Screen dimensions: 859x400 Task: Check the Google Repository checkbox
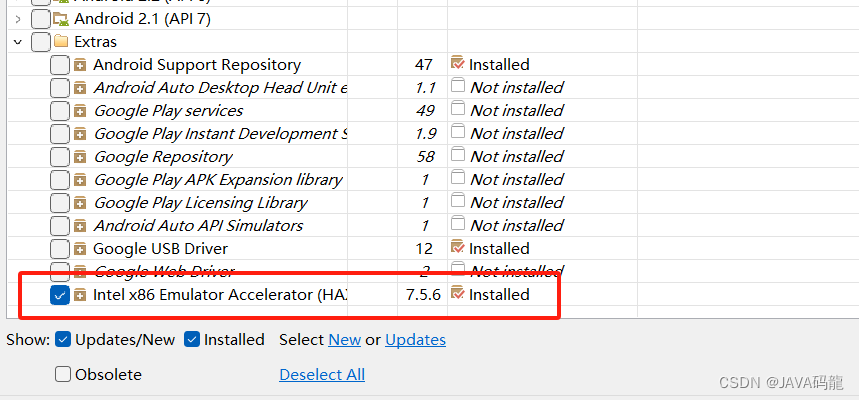point(60,157)
